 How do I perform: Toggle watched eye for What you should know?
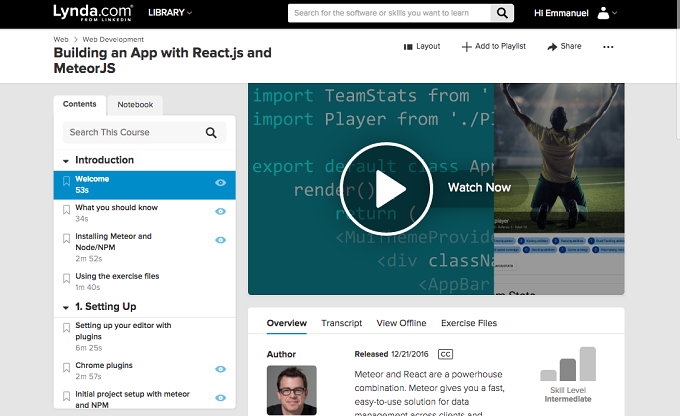coord(221,211)
